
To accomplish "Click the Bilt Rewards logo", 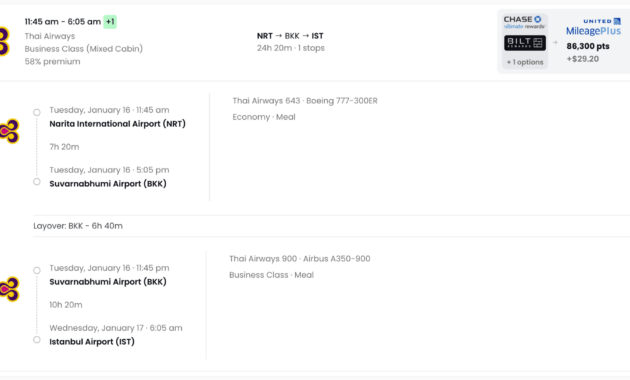I will pyautogui.click(x=525, y=43).
